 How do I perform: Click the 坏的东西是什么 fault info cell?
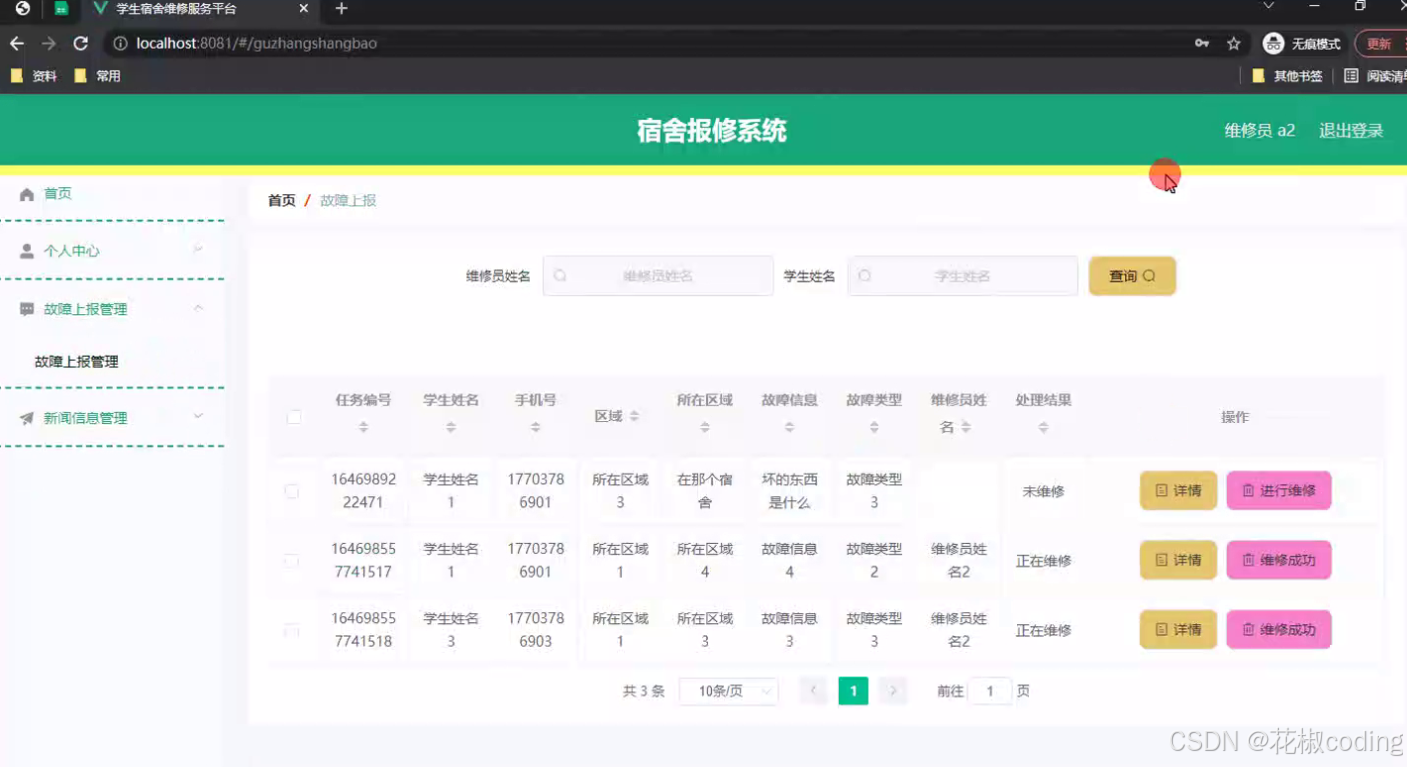click(x=789, y=491)
